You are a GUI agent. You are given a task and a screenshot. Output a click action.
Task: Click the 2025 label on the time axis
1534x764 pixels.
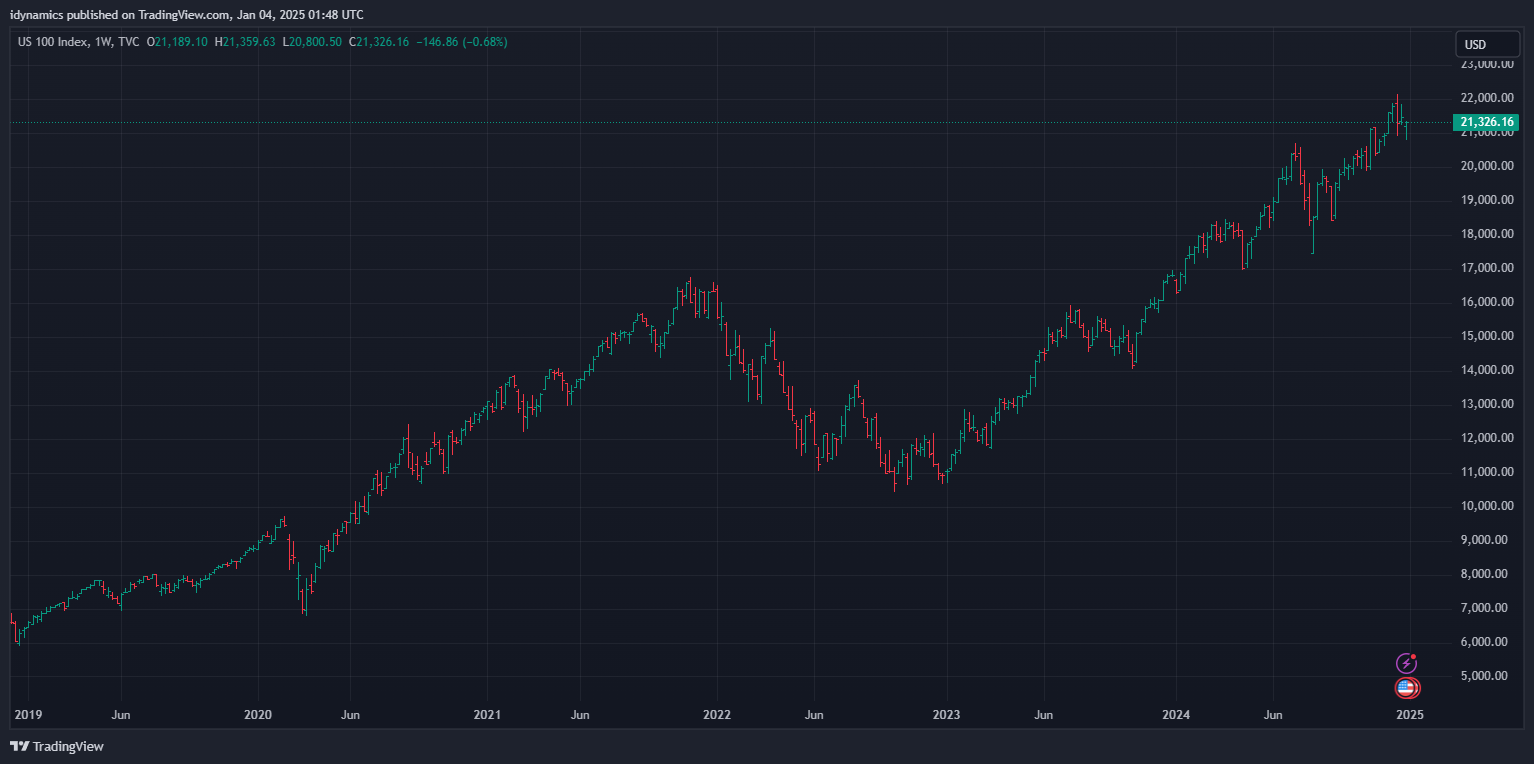[1409, 715]
